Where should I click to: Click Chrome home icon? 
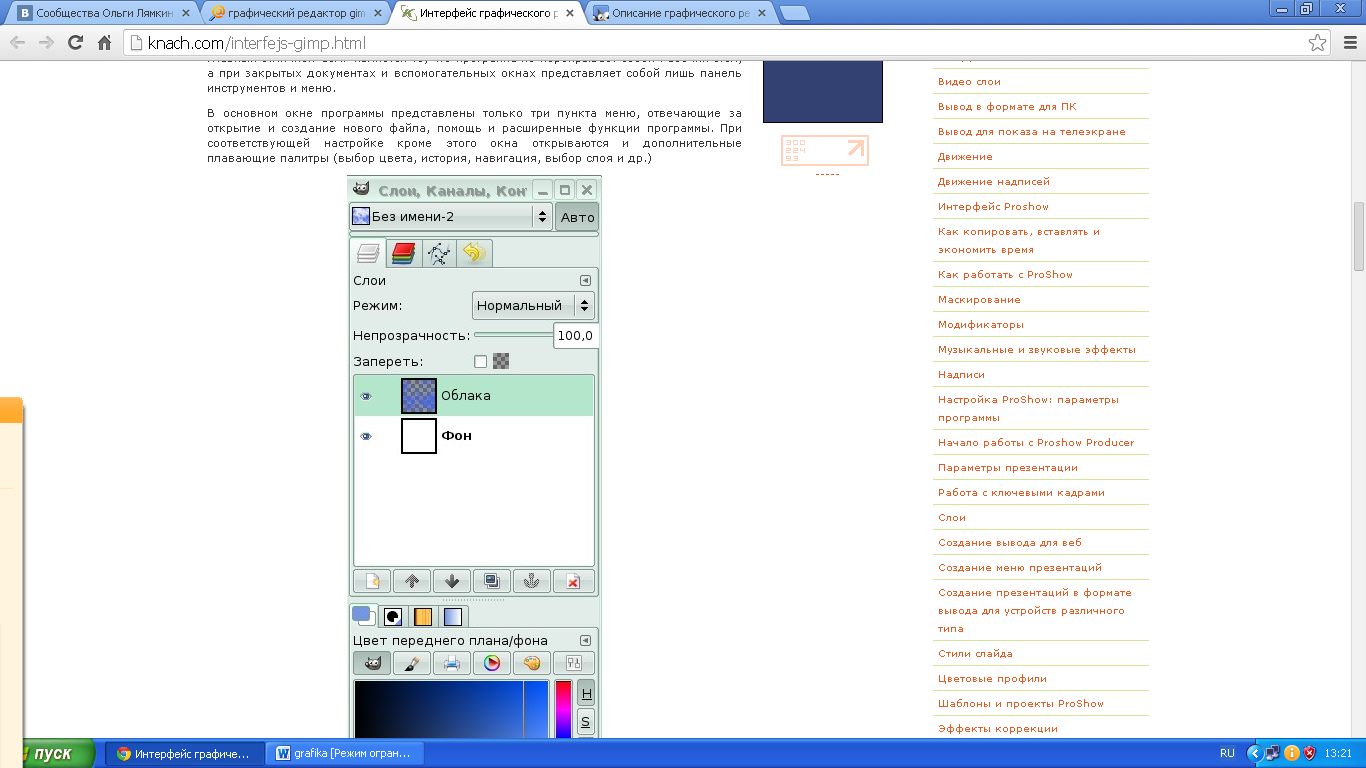[x=104, y=43]
